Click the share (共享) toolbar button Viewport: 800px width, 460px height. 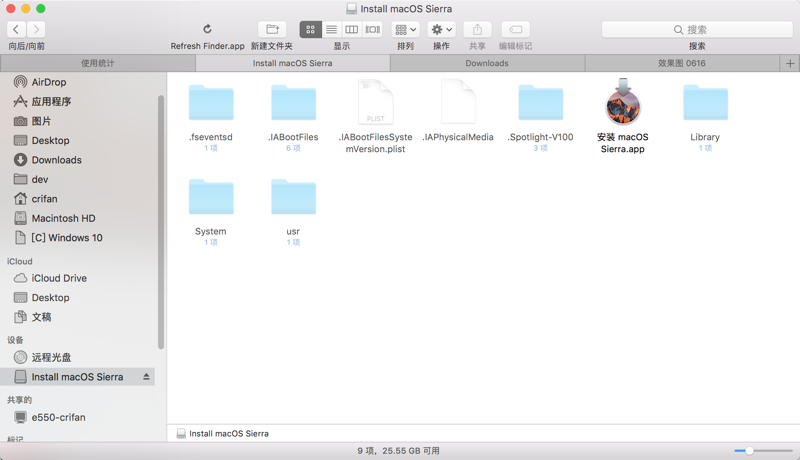click(477, 30)
